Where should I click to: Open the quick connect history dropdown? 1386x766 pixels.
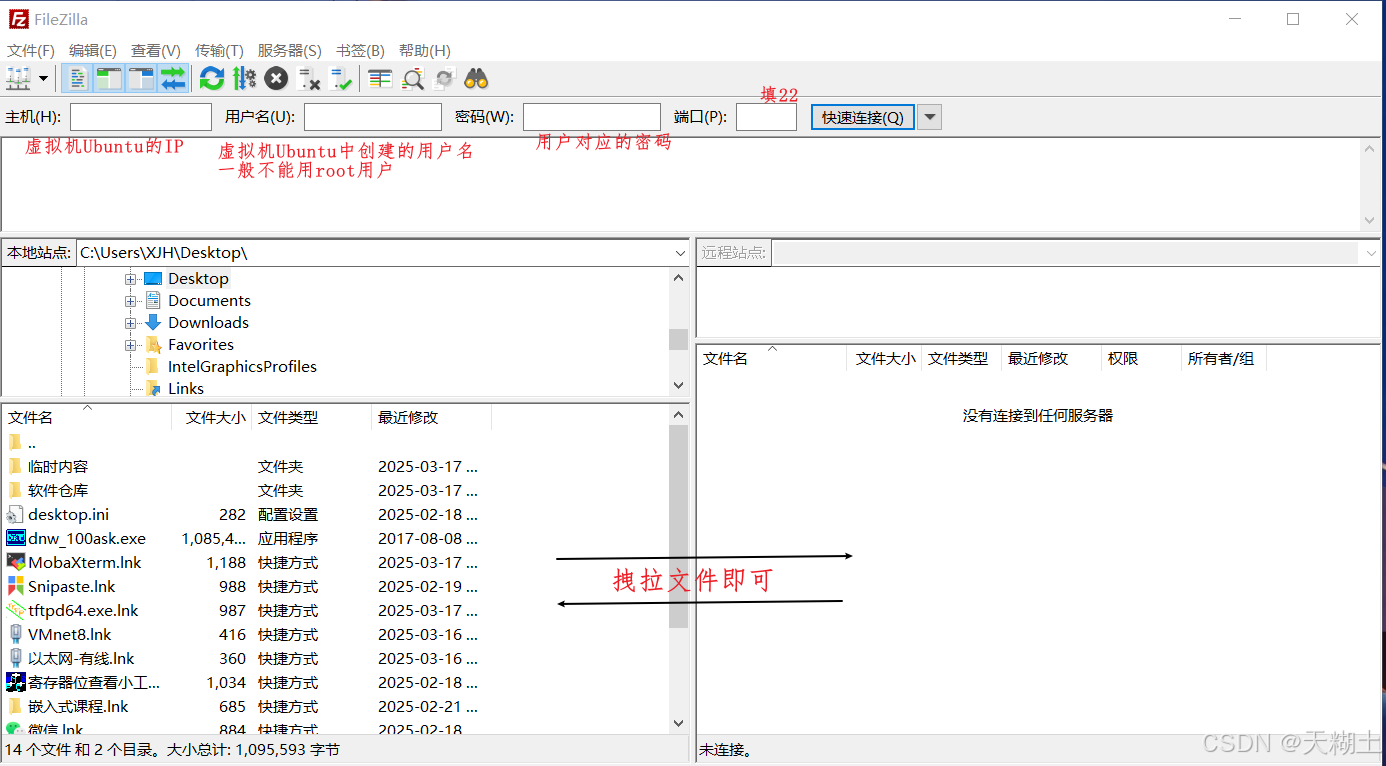pyautogui.click(x=930, y=117)
